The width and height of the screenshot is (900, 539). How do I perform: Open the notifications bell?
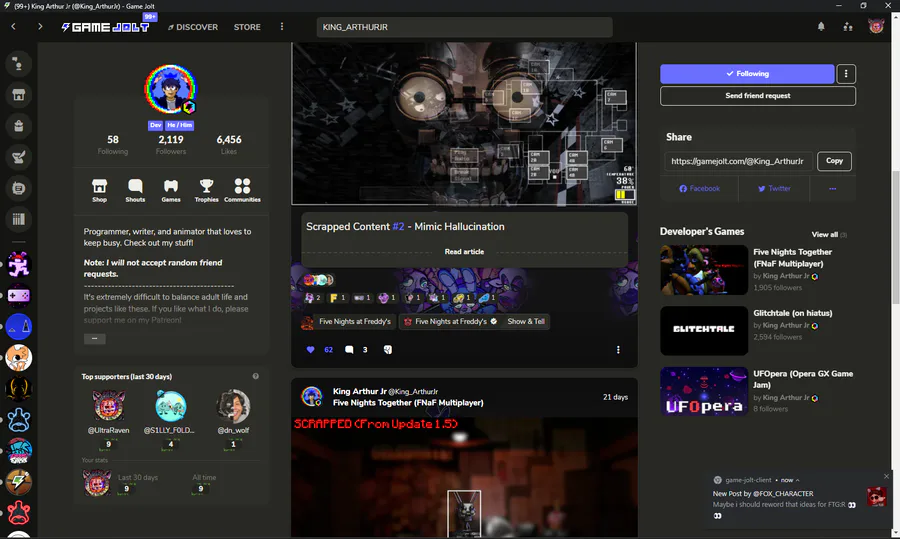click(821, 26)
